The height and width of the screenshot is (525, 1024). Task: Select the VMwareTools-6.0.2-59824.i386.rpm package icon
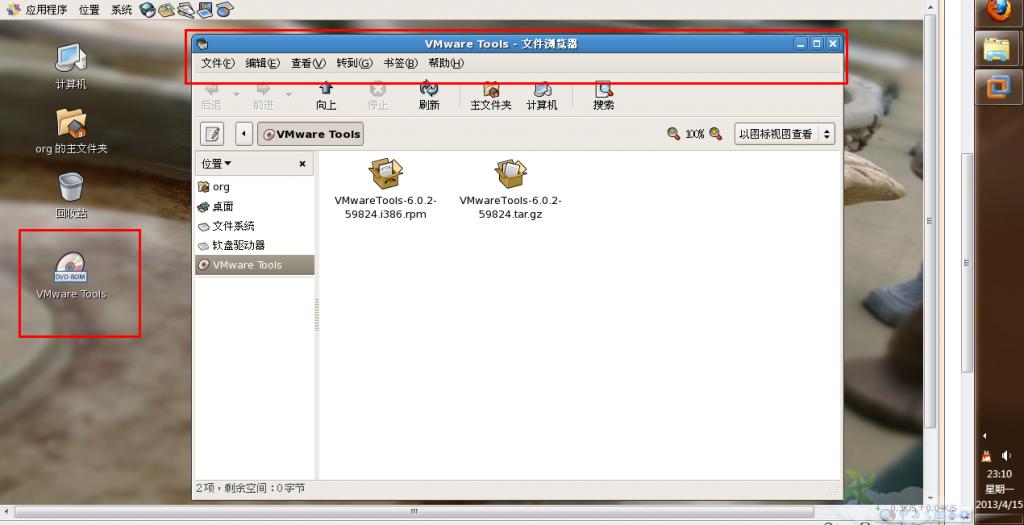[385, 174]
